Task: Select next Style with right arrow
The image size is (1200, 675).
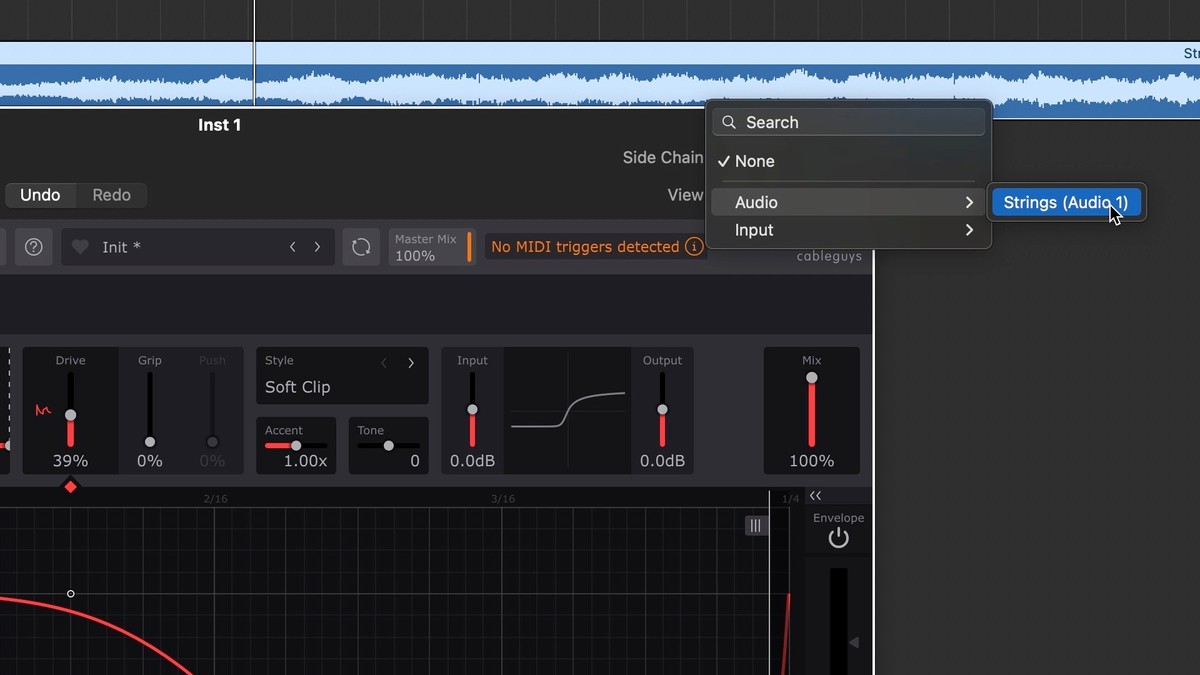Action: click(x=411, y=363)
